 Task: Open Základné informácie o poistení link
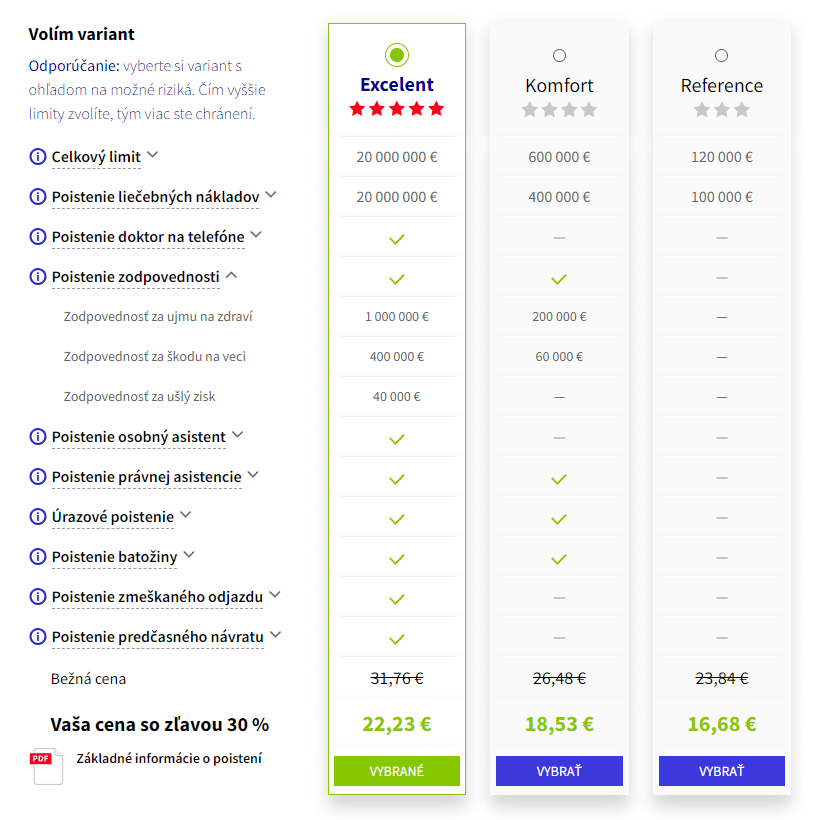click(x=169, y=758)
